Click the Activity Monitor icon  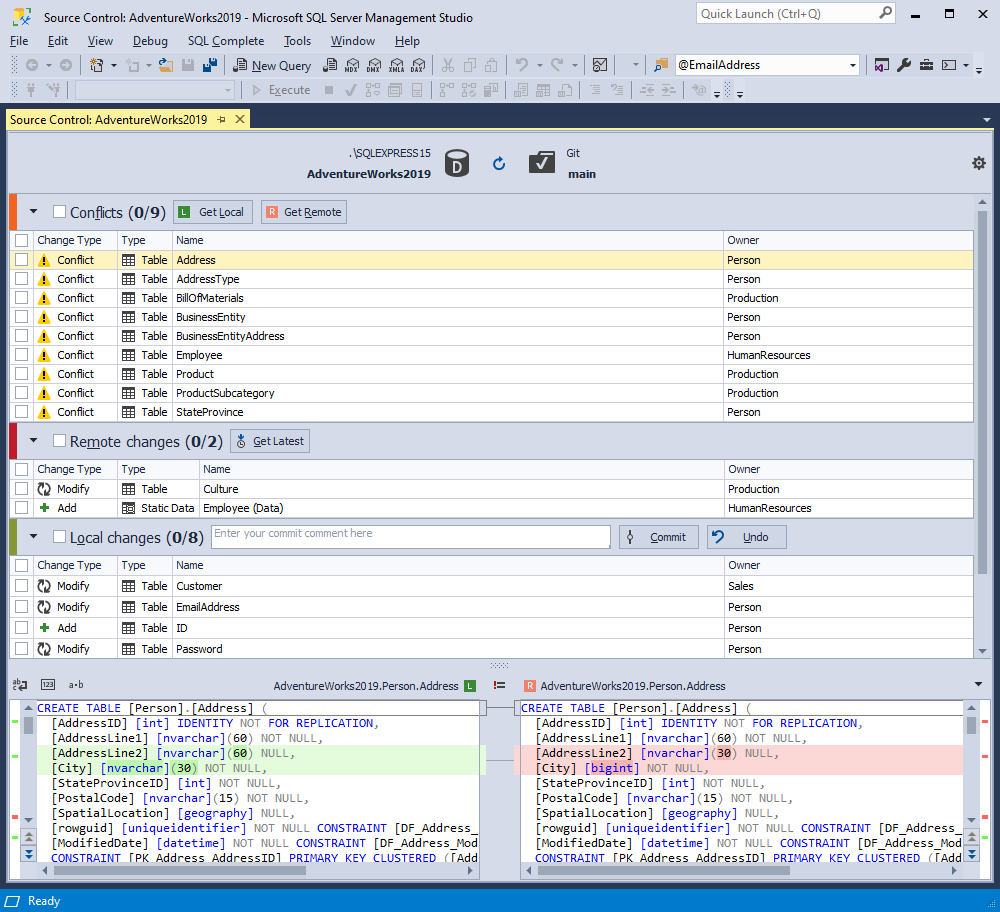pyautogui.click(x=599, y=65)
